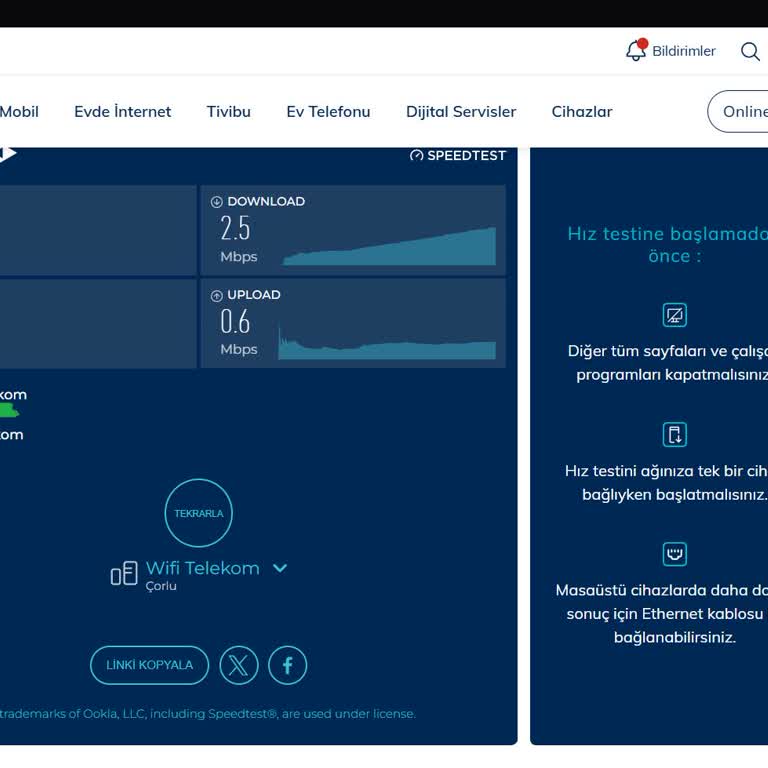Click the 'programları kapatmalısınız' tip text
The width and height of the screenshot is (768, 768).
coord(672,375)
